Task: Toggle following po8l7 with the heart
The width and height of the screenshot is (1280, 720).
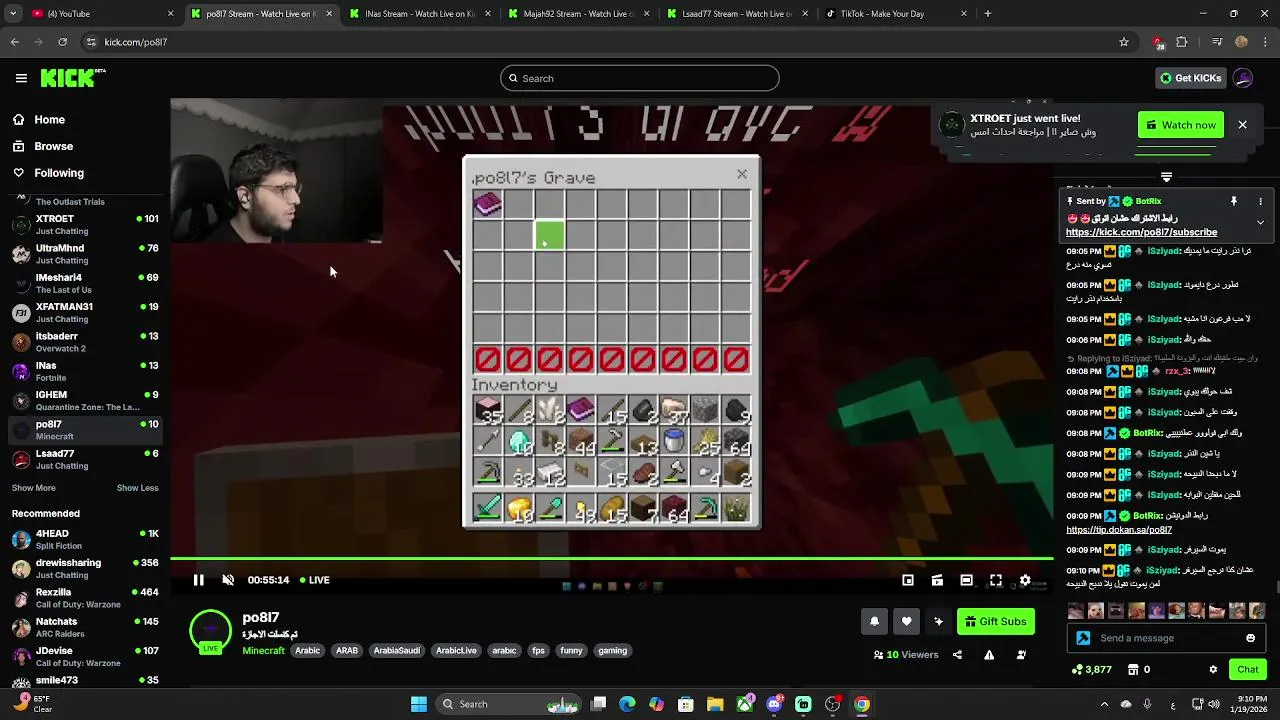Action: click(x=906, y=621)
